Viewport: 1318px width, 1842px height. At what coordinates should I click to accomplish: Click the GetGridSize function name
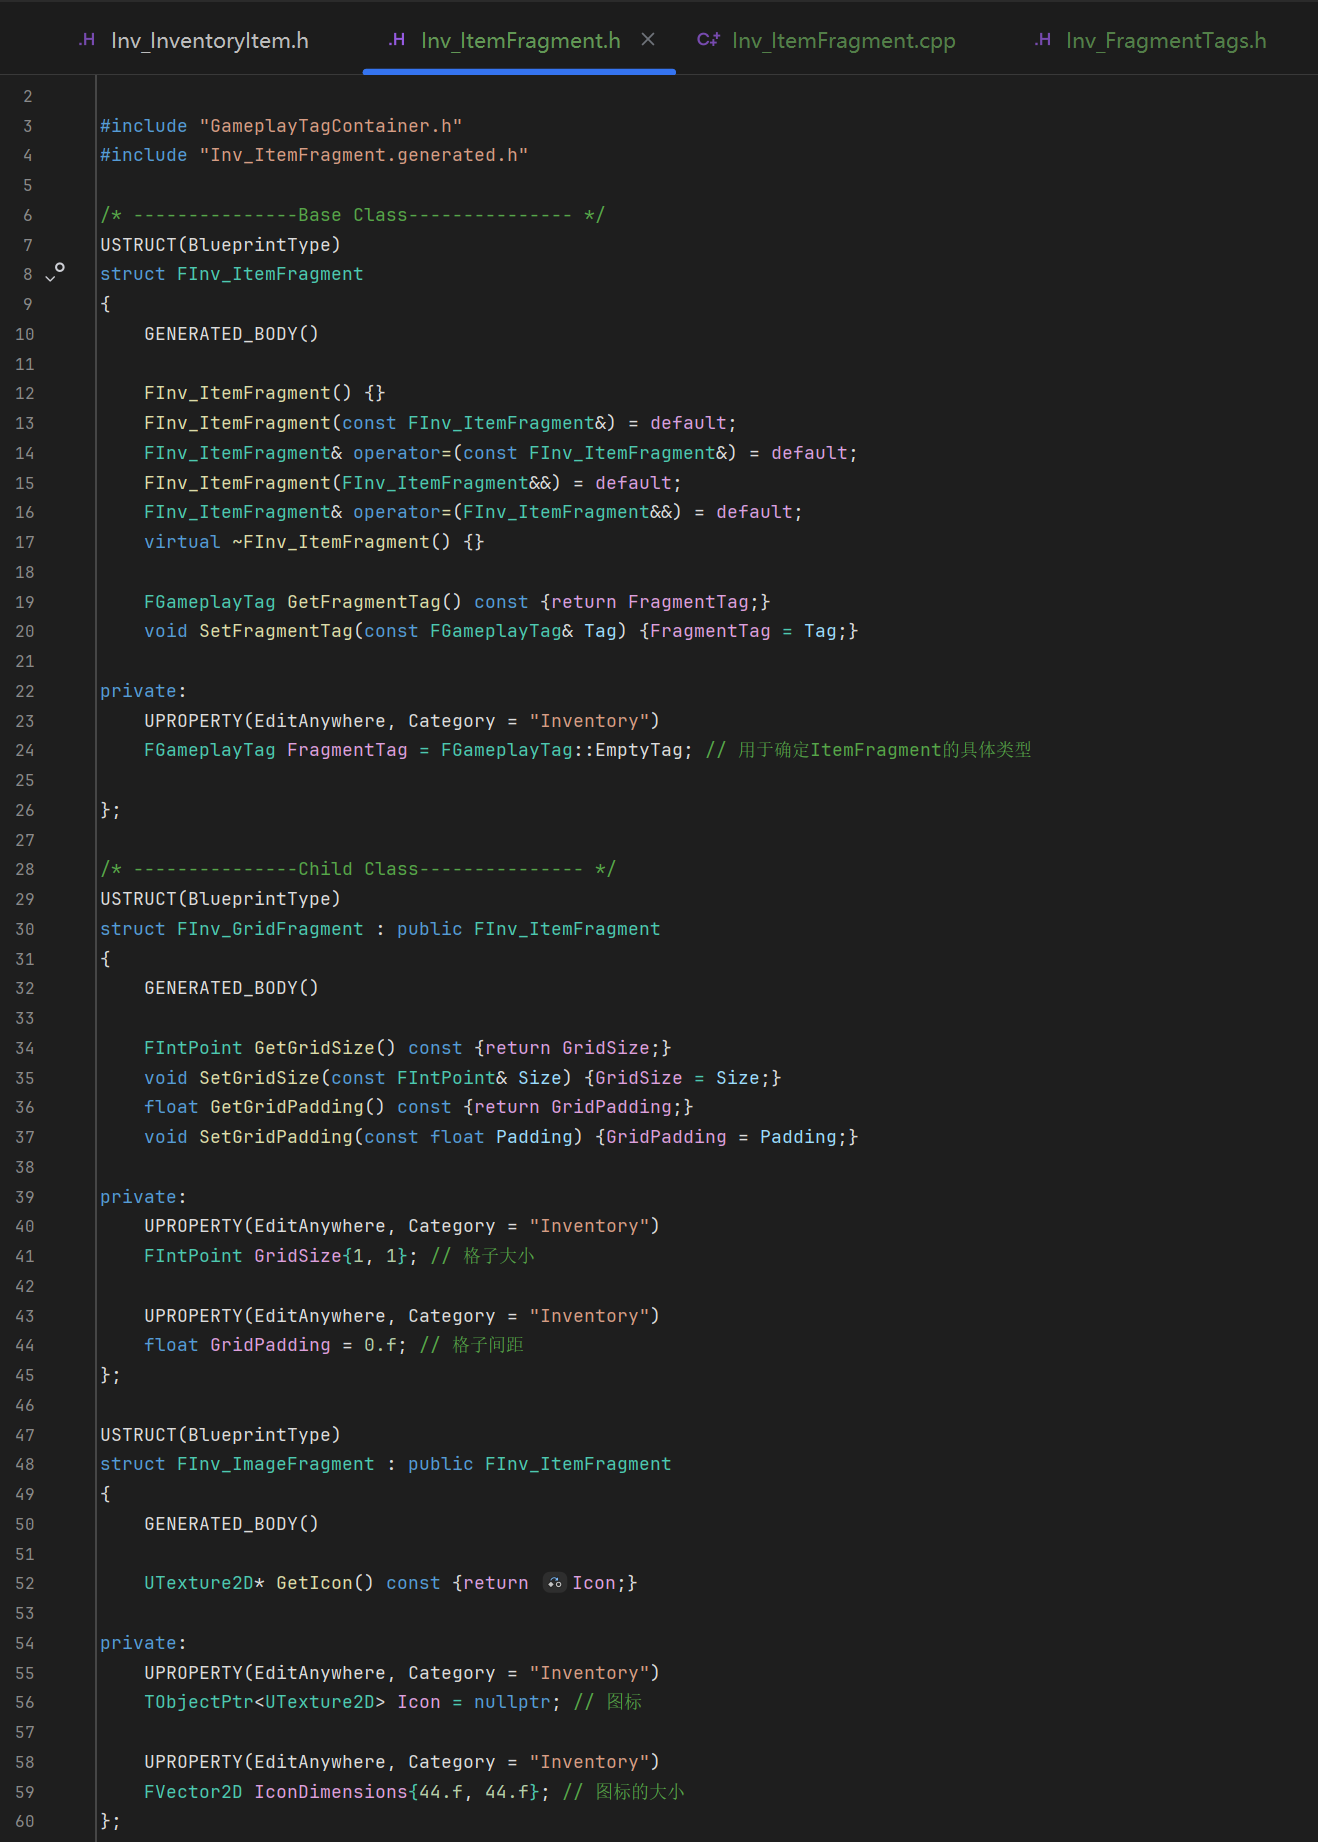(314, 1048)
